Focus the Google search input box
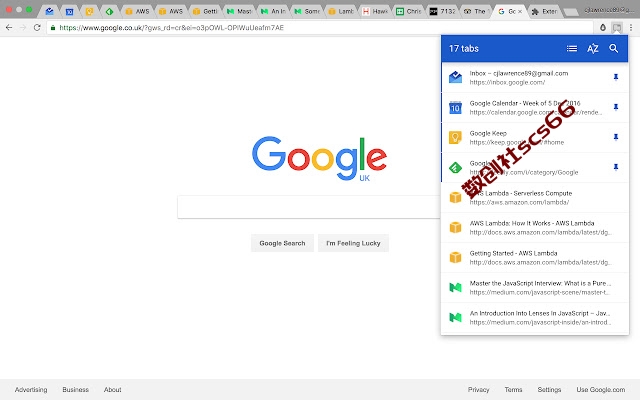The width and height of the screenshot is (640, 400). (309, 207)
